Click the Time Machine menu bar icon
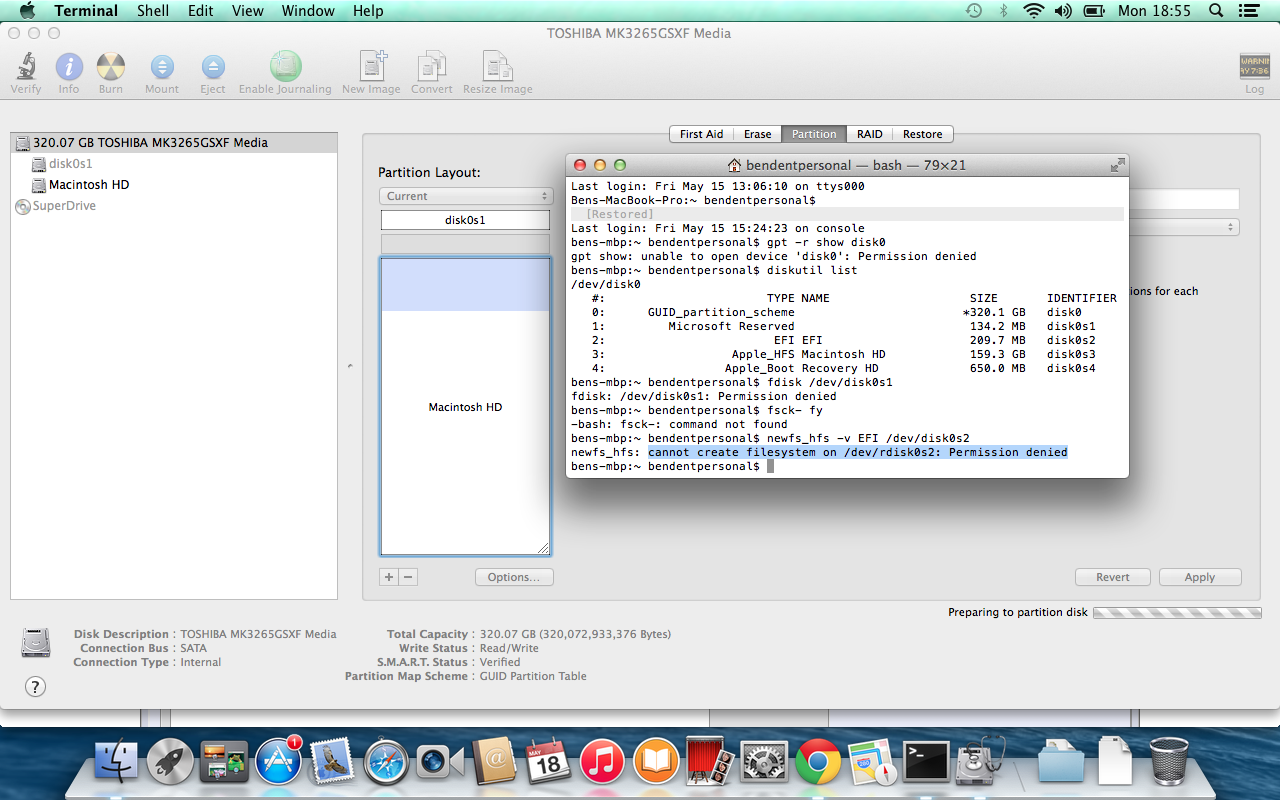The height and width of the screenshot is (800, 1280). 973,11
